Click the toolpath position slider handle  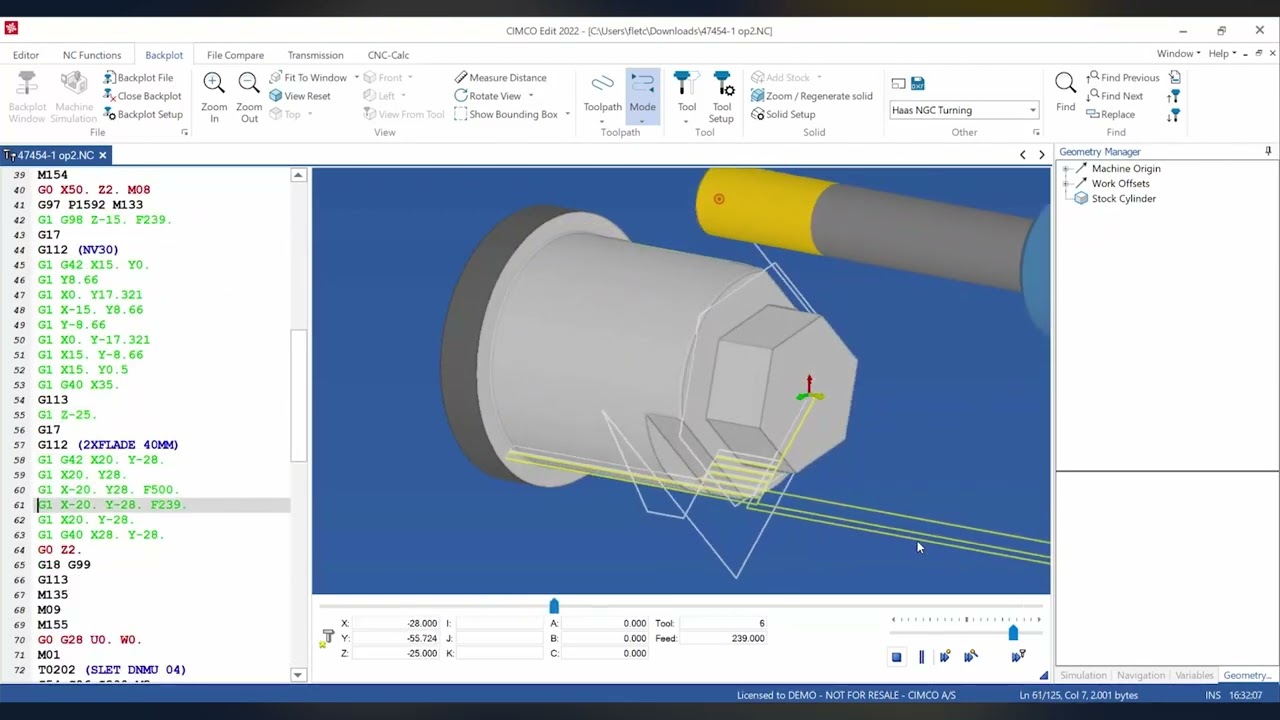(x=554, y=606)
